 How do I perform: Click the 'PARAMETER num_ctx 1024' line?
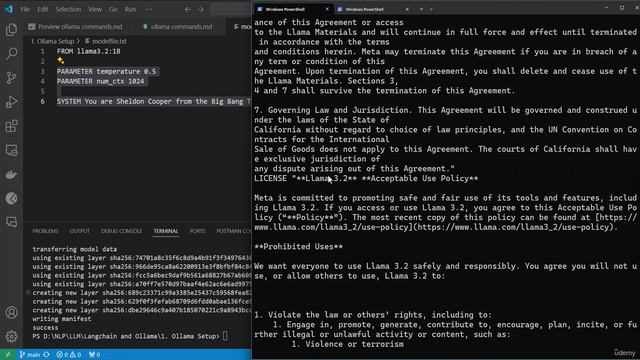[x=100, y=81]
